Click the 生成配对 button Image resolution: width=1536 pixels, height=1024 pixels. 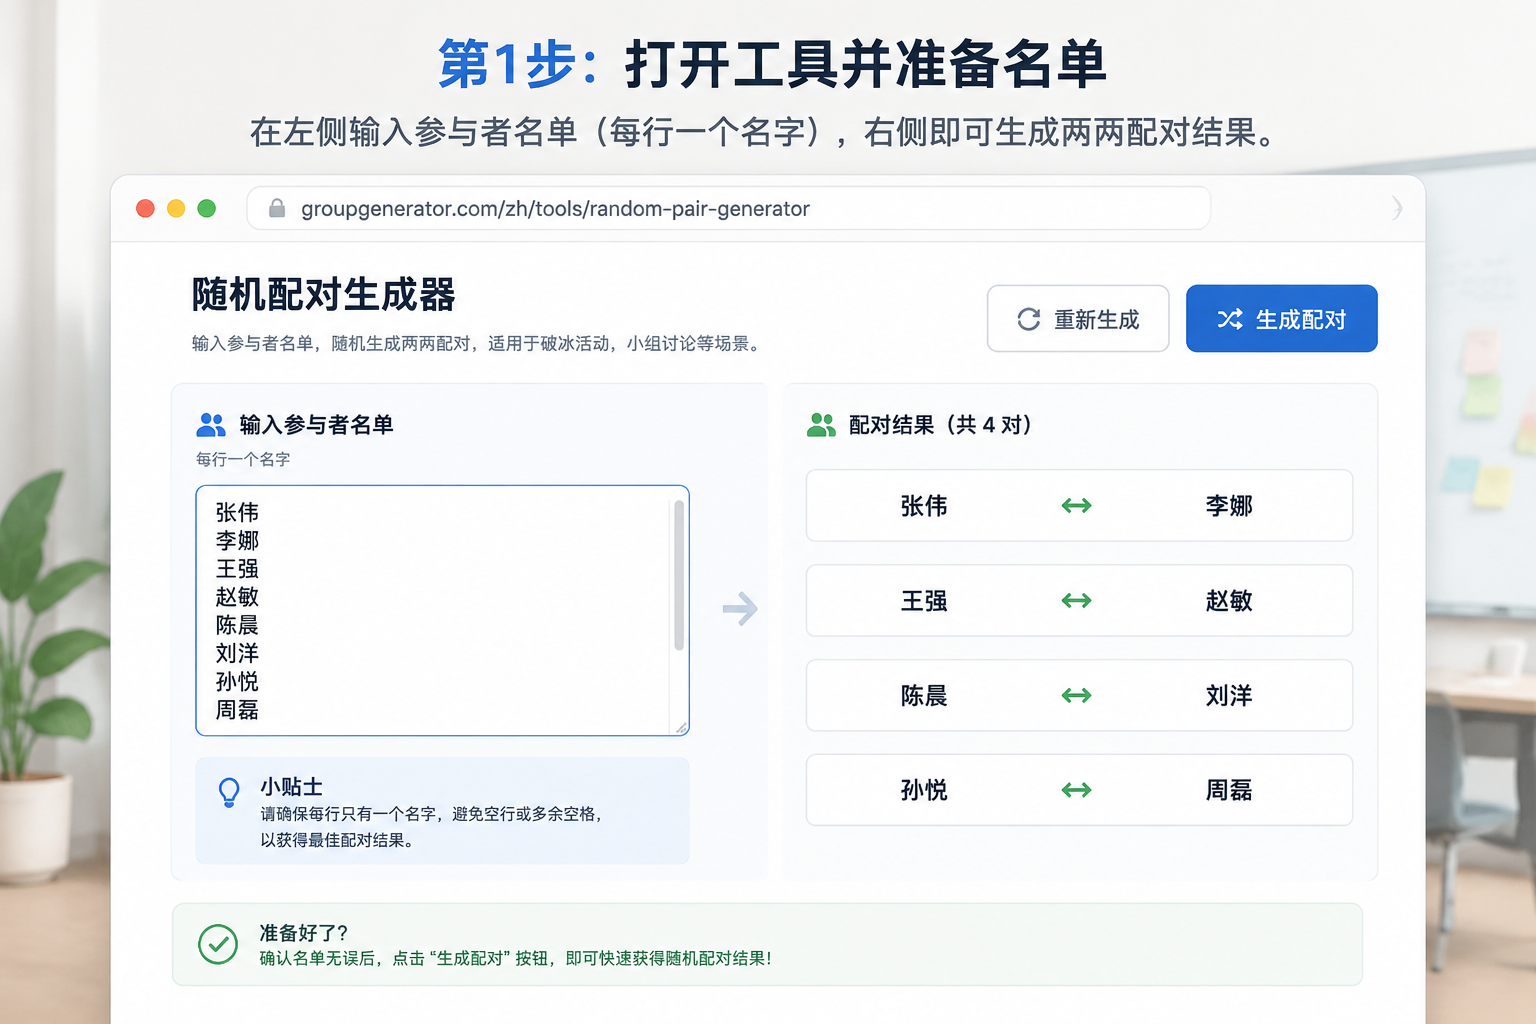[1281, 319]
